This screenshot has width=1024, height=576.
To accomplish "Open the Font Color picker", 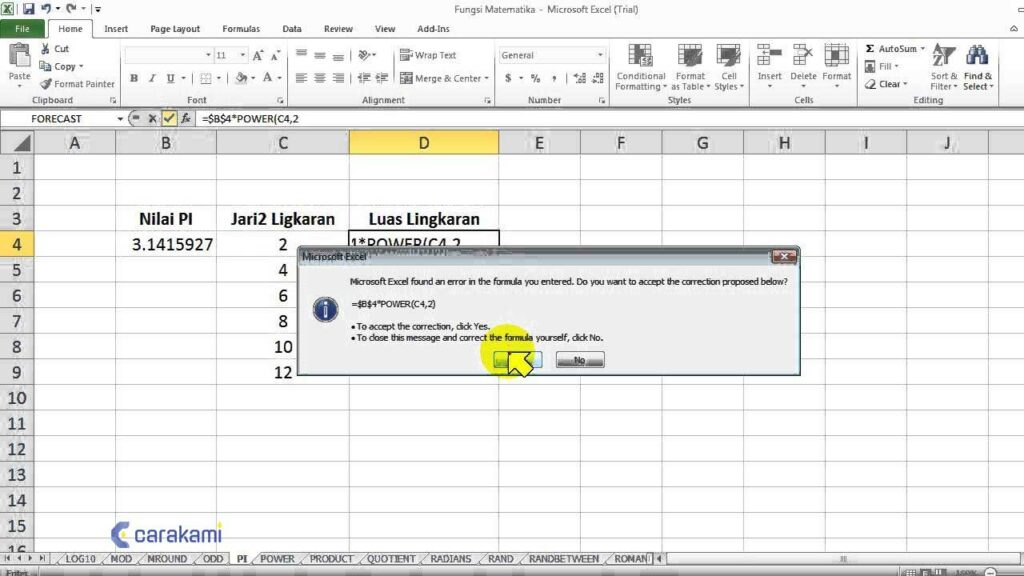I will [x=280, y=78].
